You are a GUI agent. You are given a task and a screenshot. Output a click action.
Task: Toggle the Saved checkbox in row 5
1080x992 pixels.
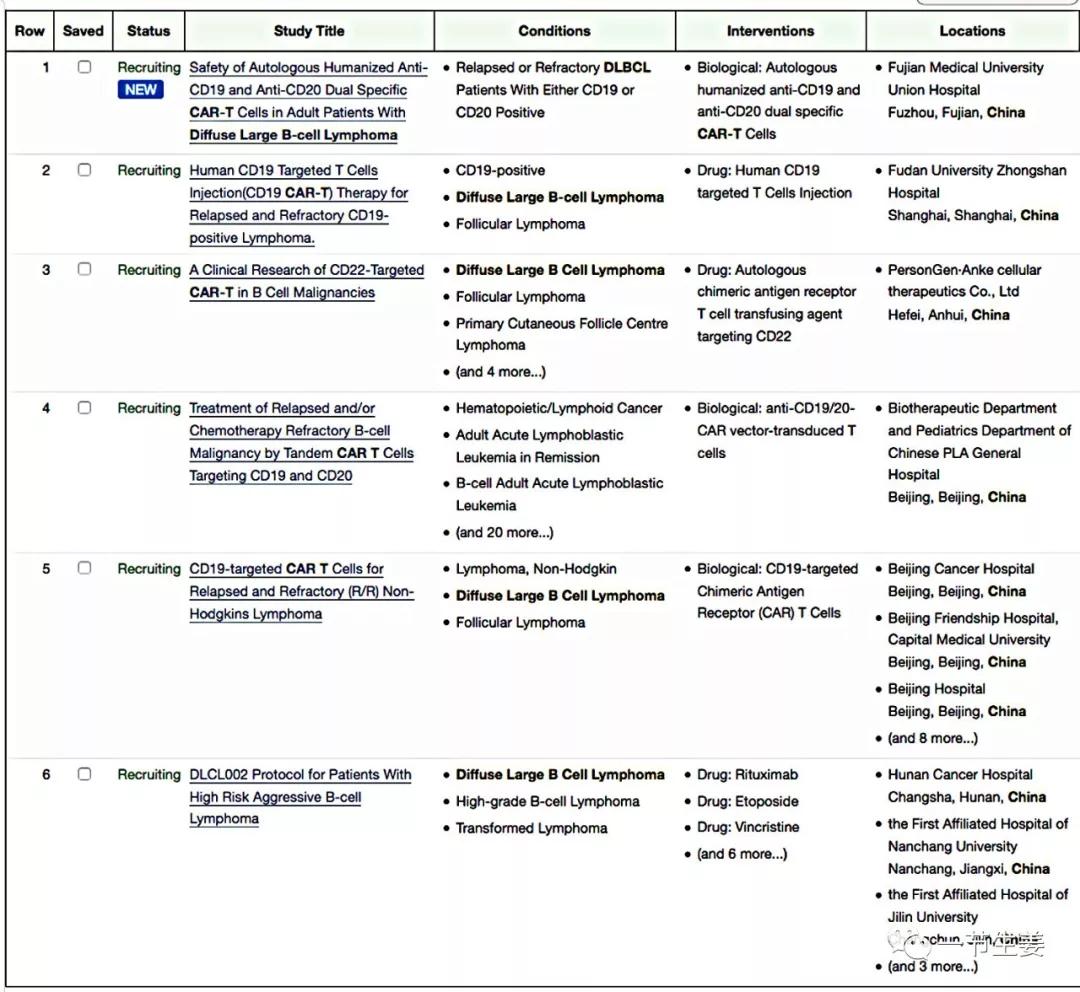[x=84, y=568]
